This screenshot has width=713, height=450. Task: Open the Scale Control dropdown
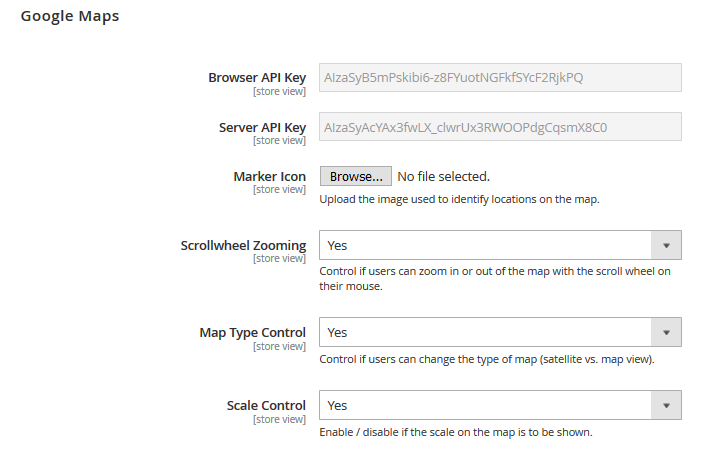[500, 405]
